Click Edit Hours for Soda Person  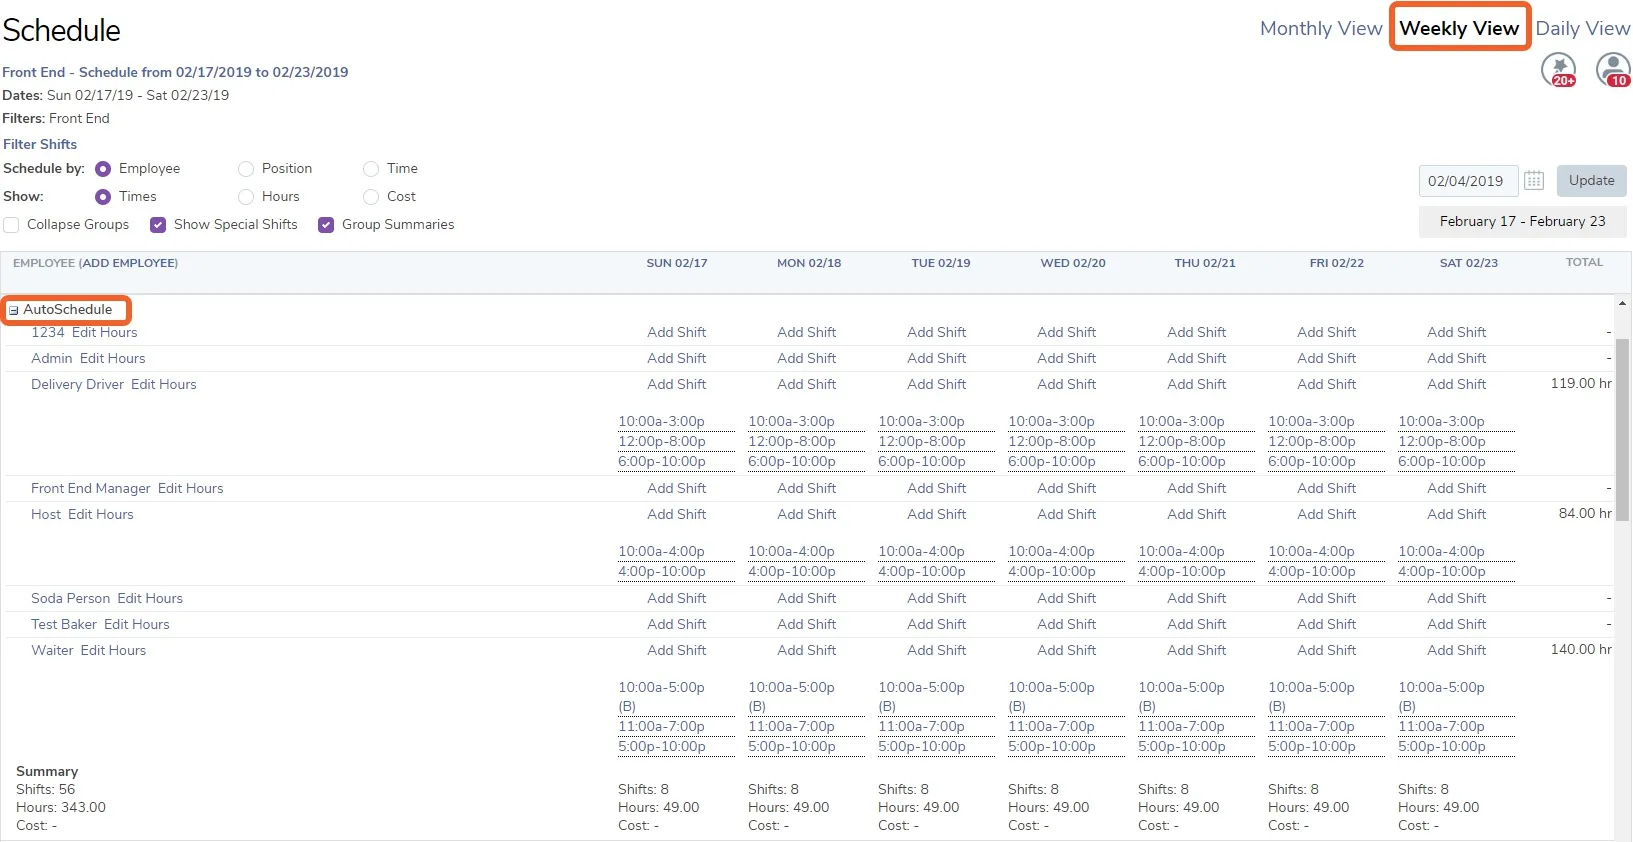[150, 598]
